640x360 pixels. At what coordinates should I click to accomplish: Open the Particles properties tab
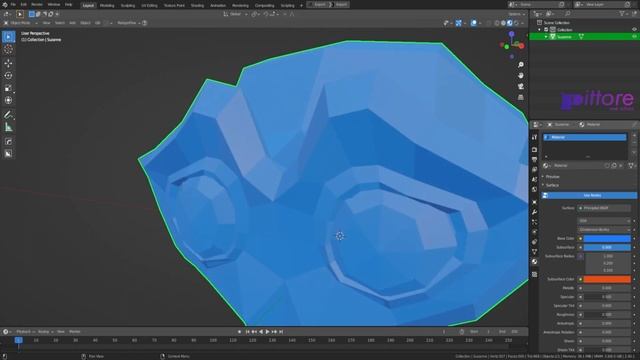534,222
